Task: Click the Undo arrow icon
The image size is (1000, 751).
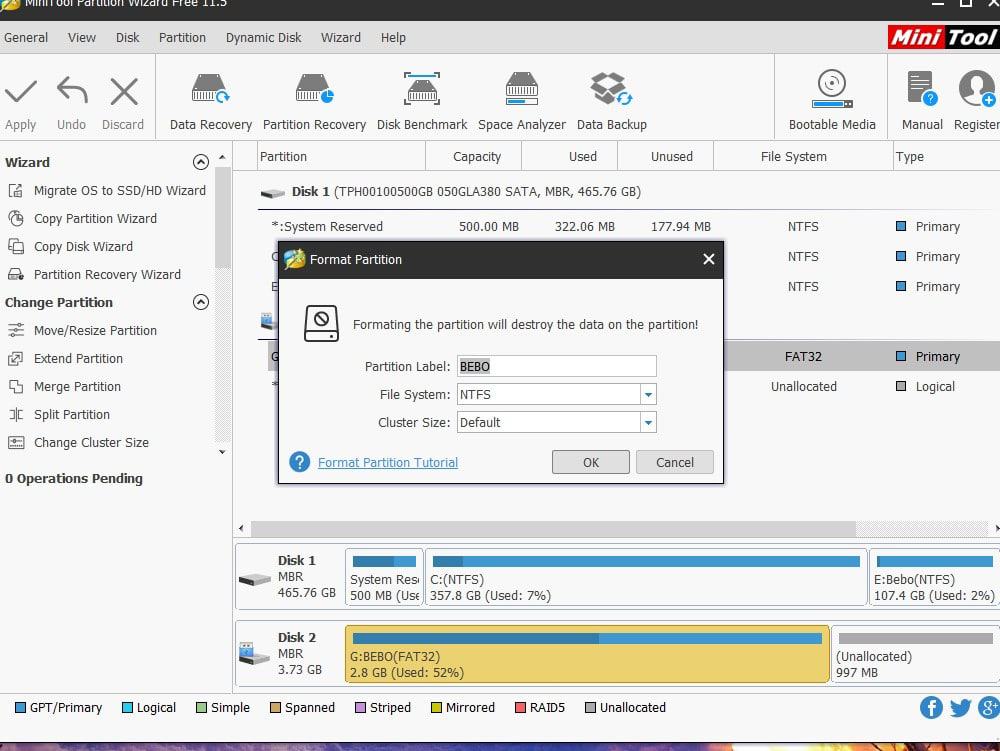Action: 72,91
